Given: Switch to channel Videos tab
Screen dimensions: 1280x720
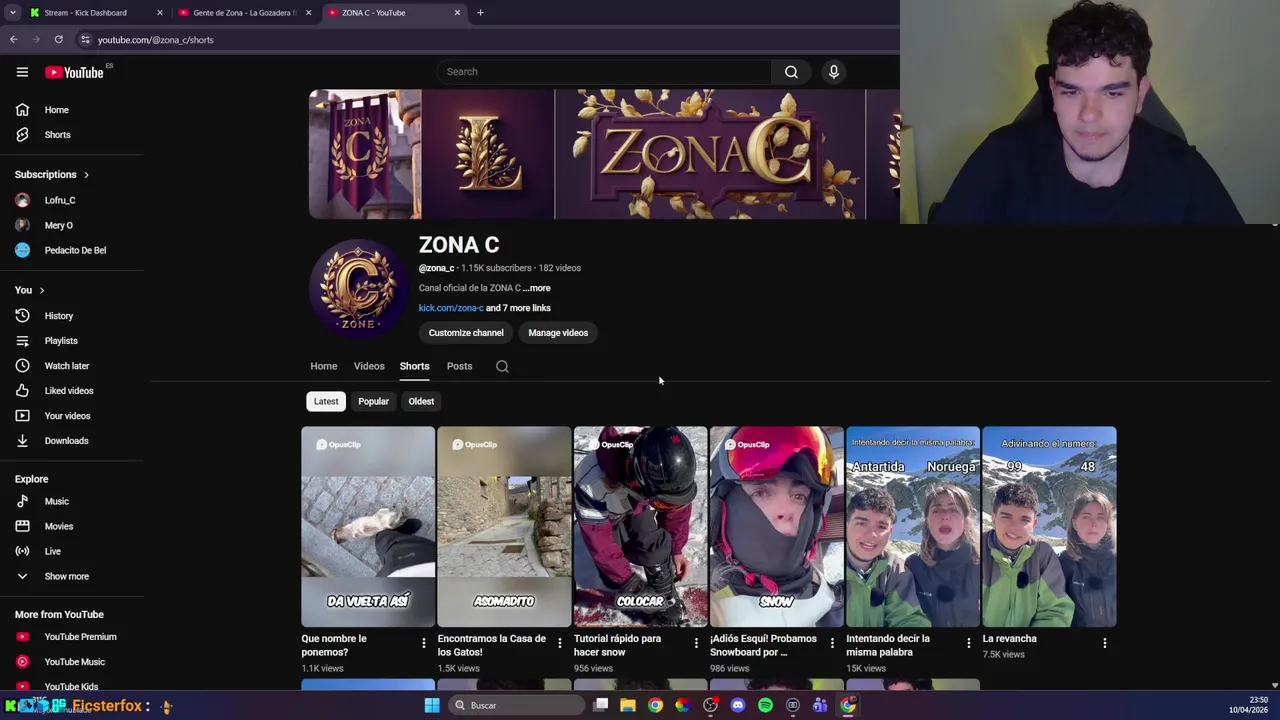Looking at the screenshot, I should 369,366.
